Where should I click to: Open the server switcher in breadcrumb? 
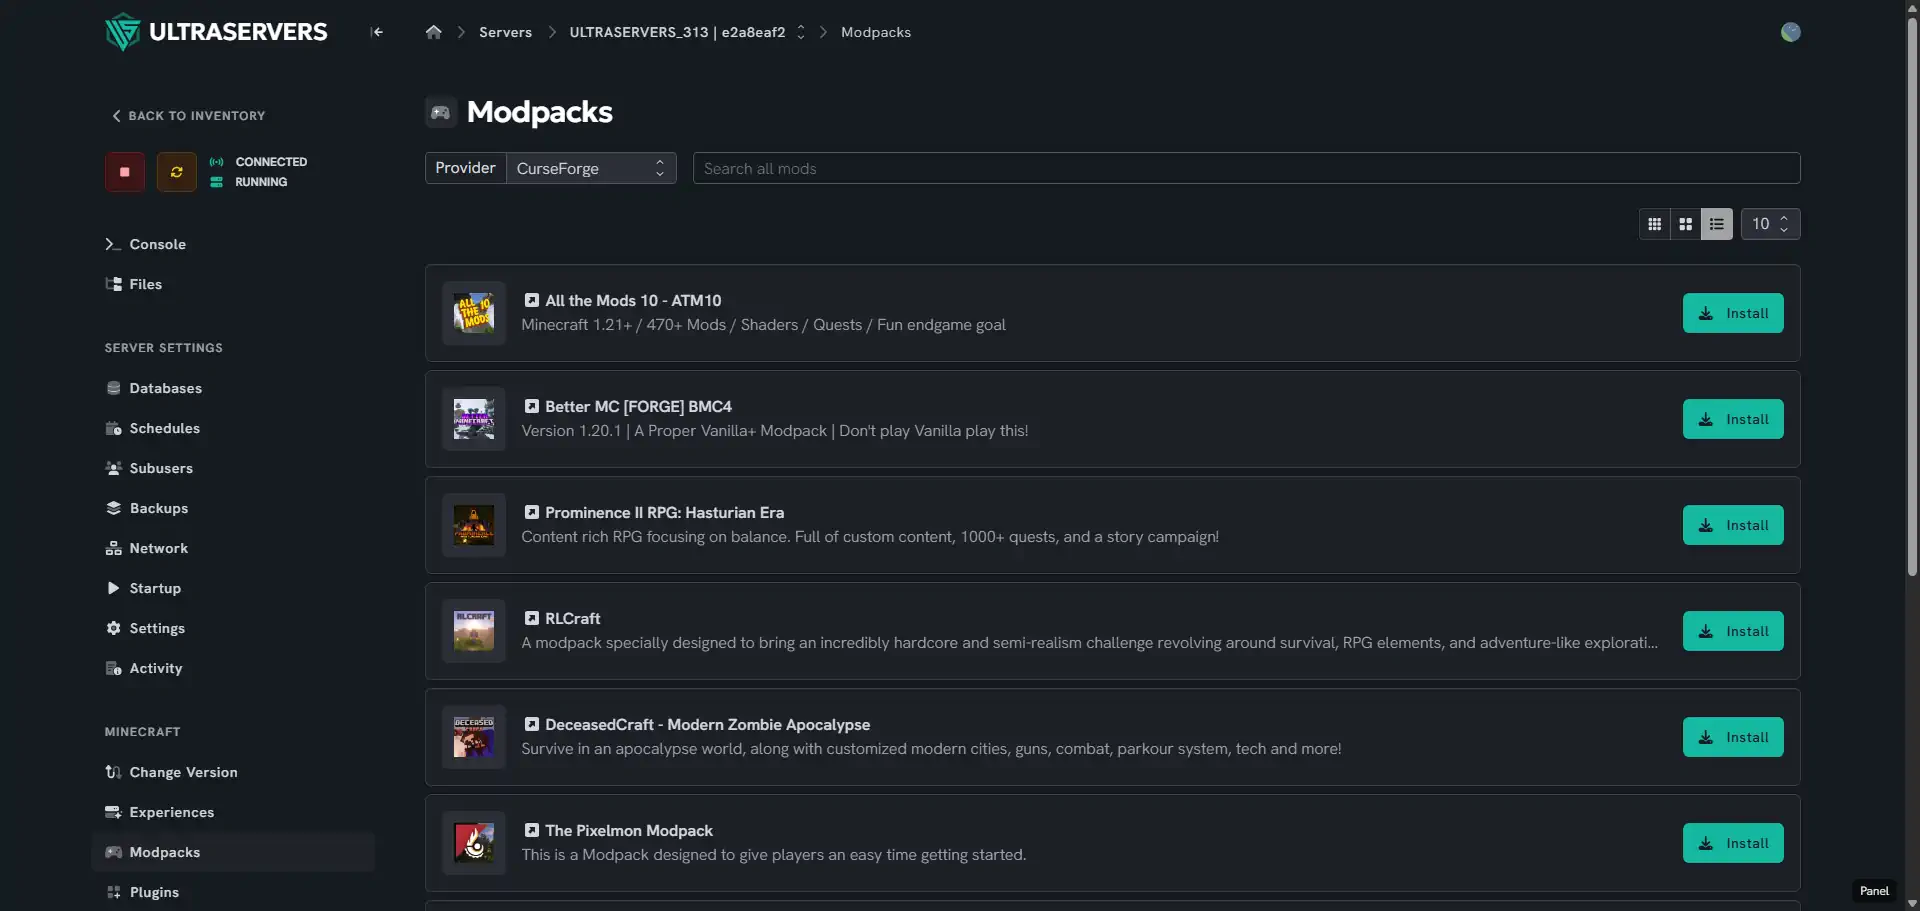(x=800, y=32)
